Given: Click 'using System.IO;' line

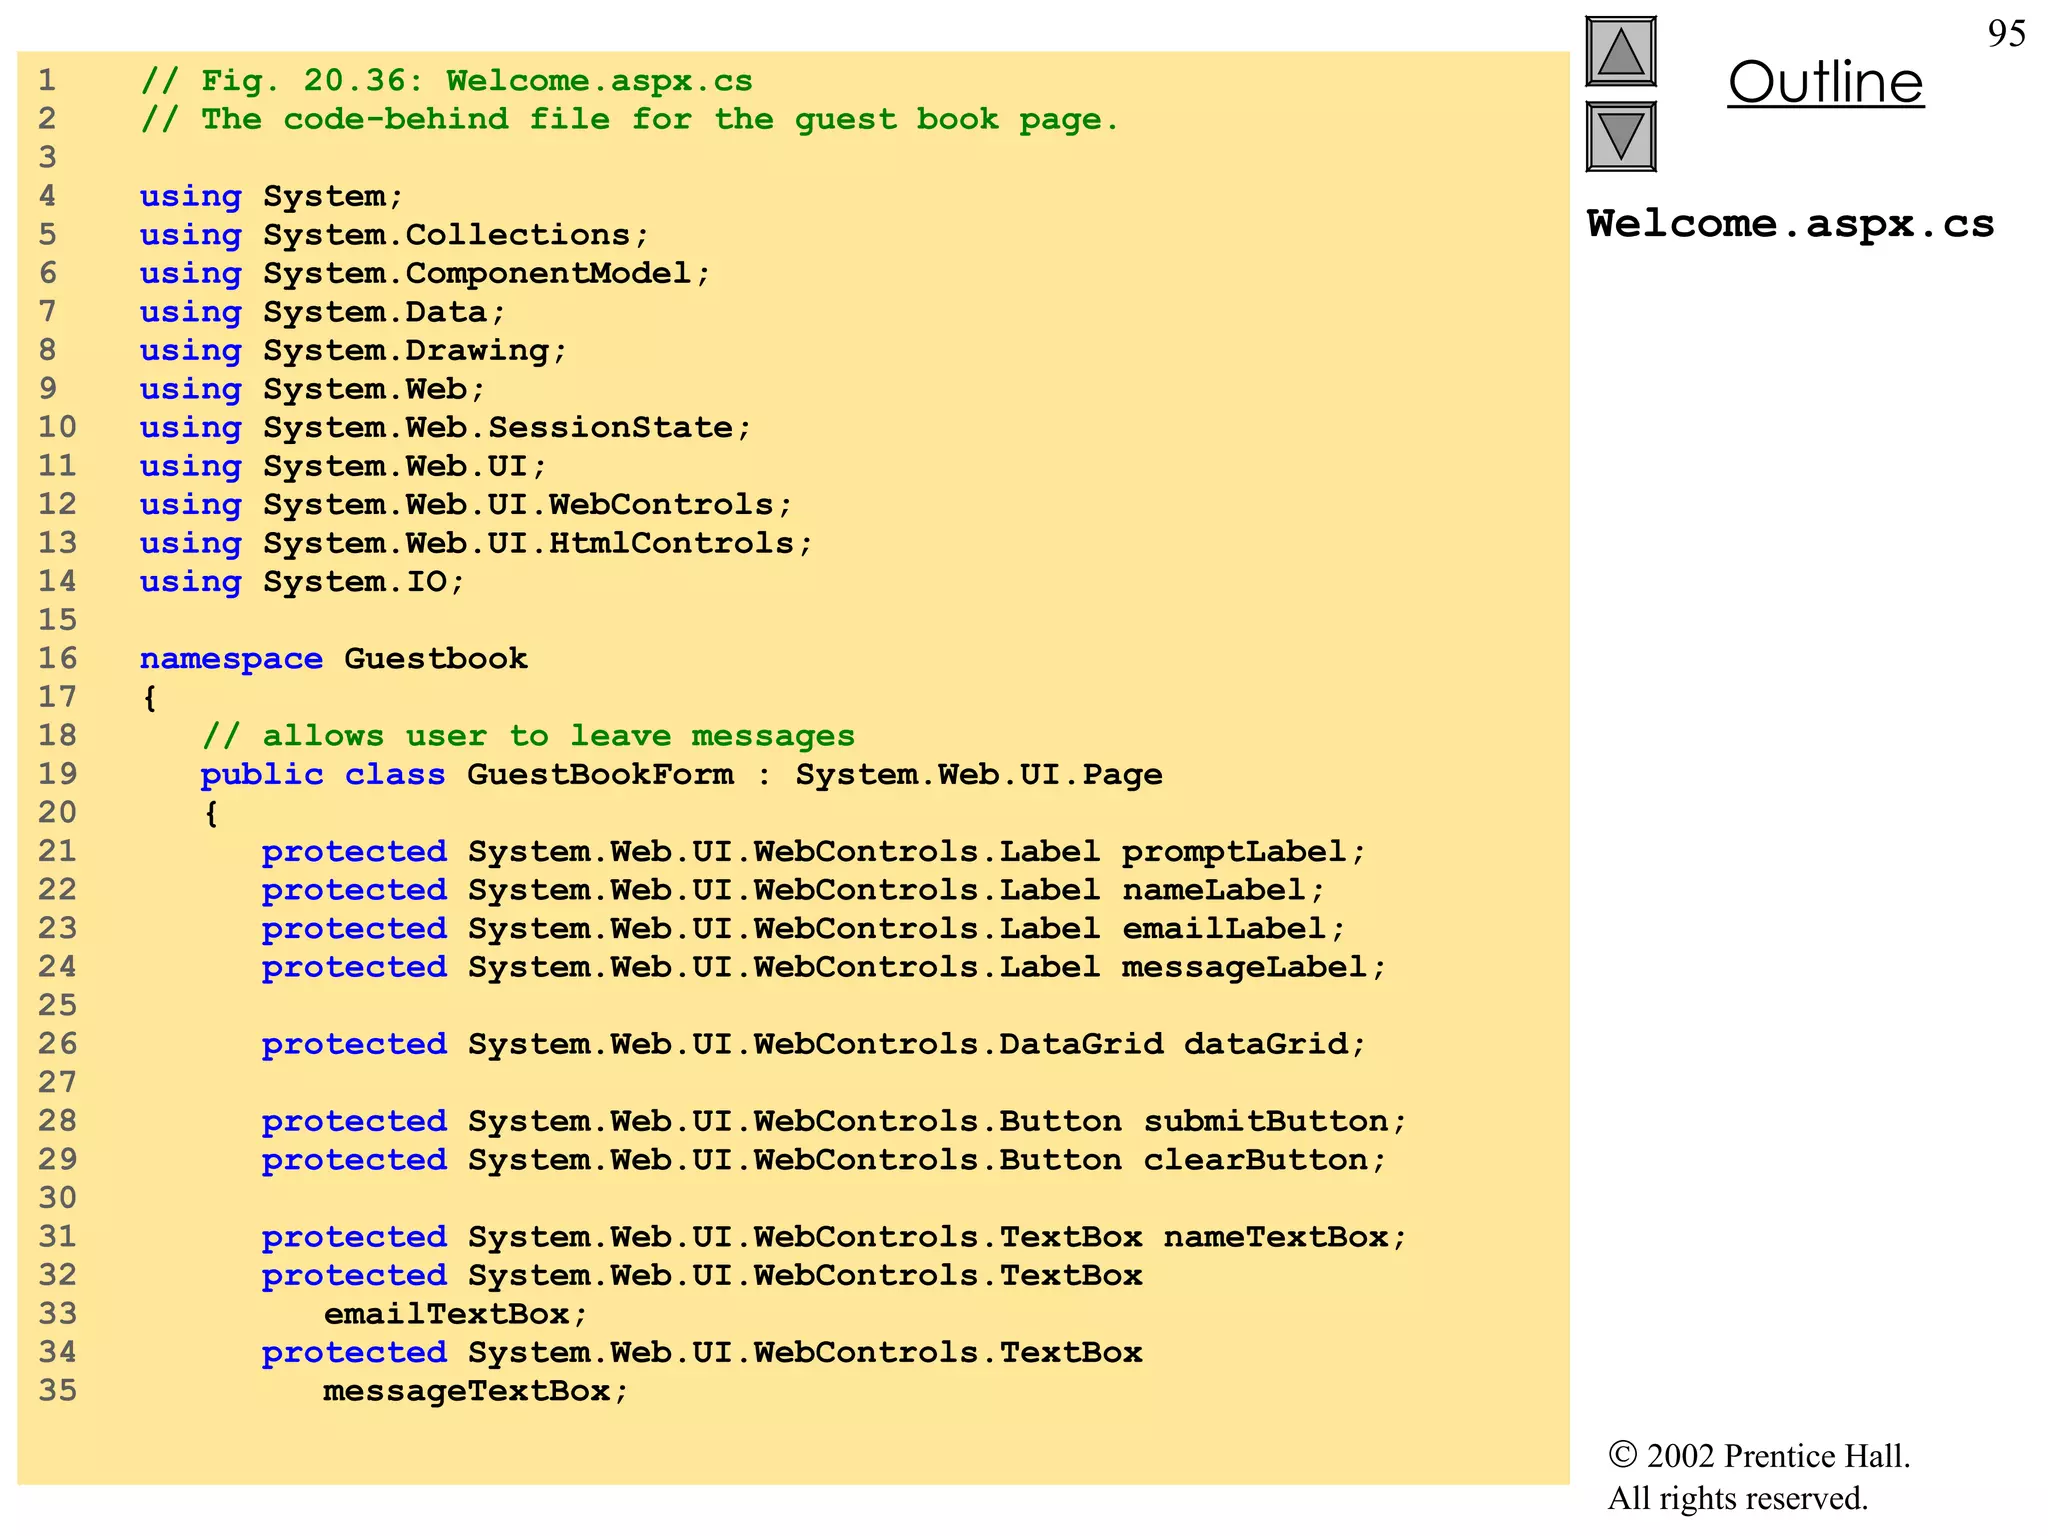Looking at the screenshot, I should (302, 581).
